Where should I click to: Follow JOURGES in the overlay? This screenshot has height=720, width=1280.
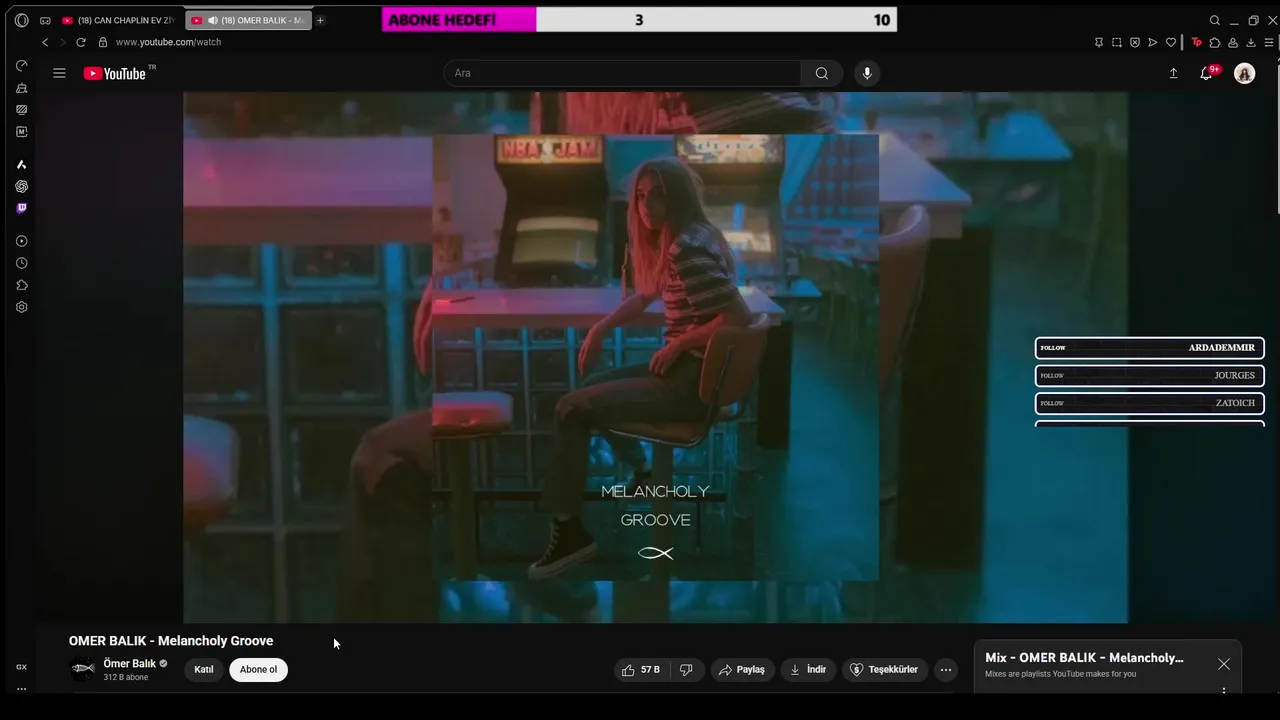[x=1150, y=376]
